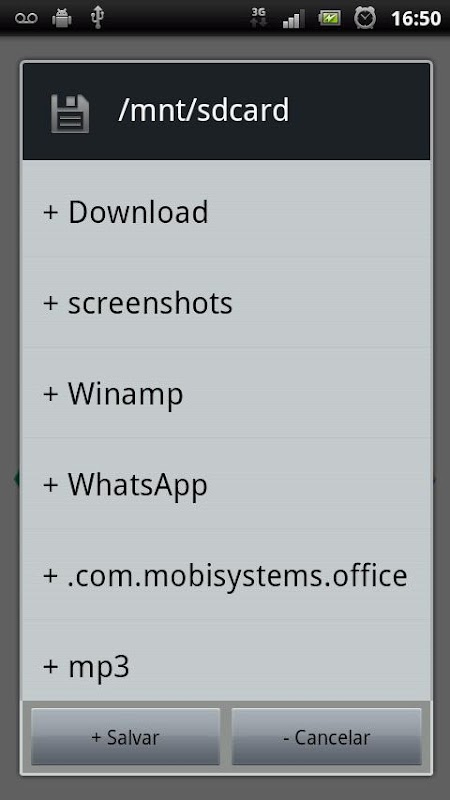Viewport: 450px width, 800px height.
Task: Tap the battery charging icon
Action: (330, 18)
